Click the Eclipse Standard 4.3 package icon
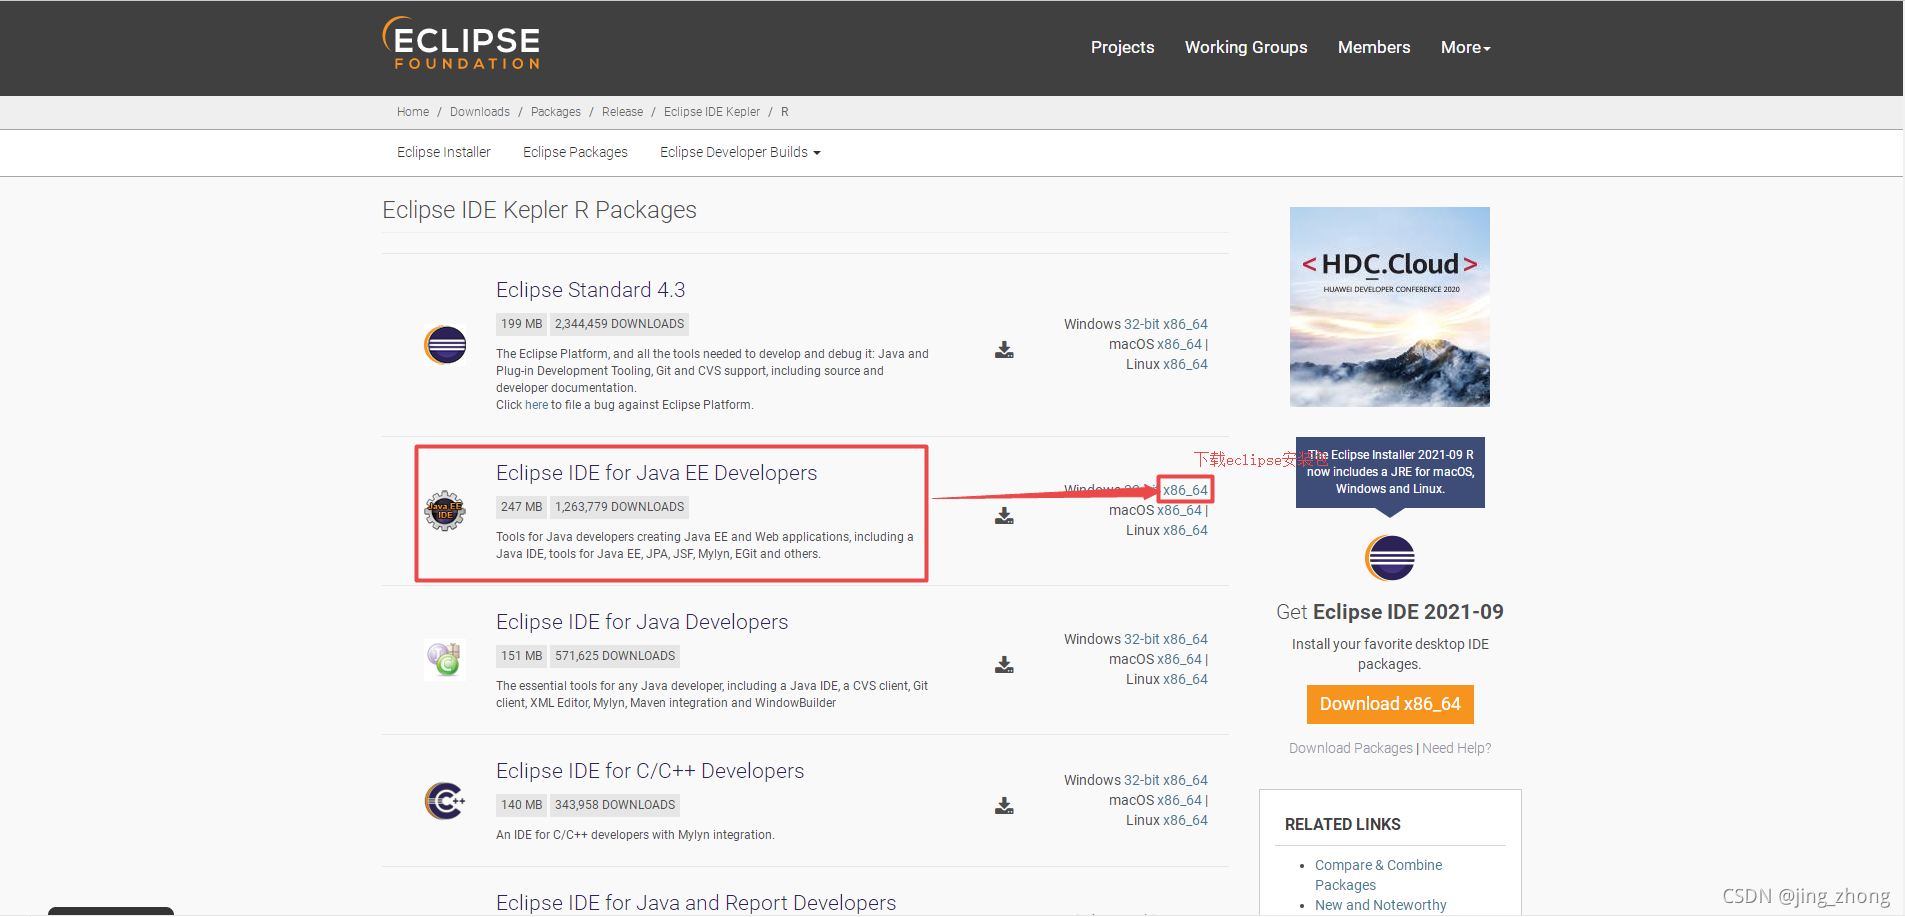Viewport: 1905px width, 917px height. tap(445, 346)
